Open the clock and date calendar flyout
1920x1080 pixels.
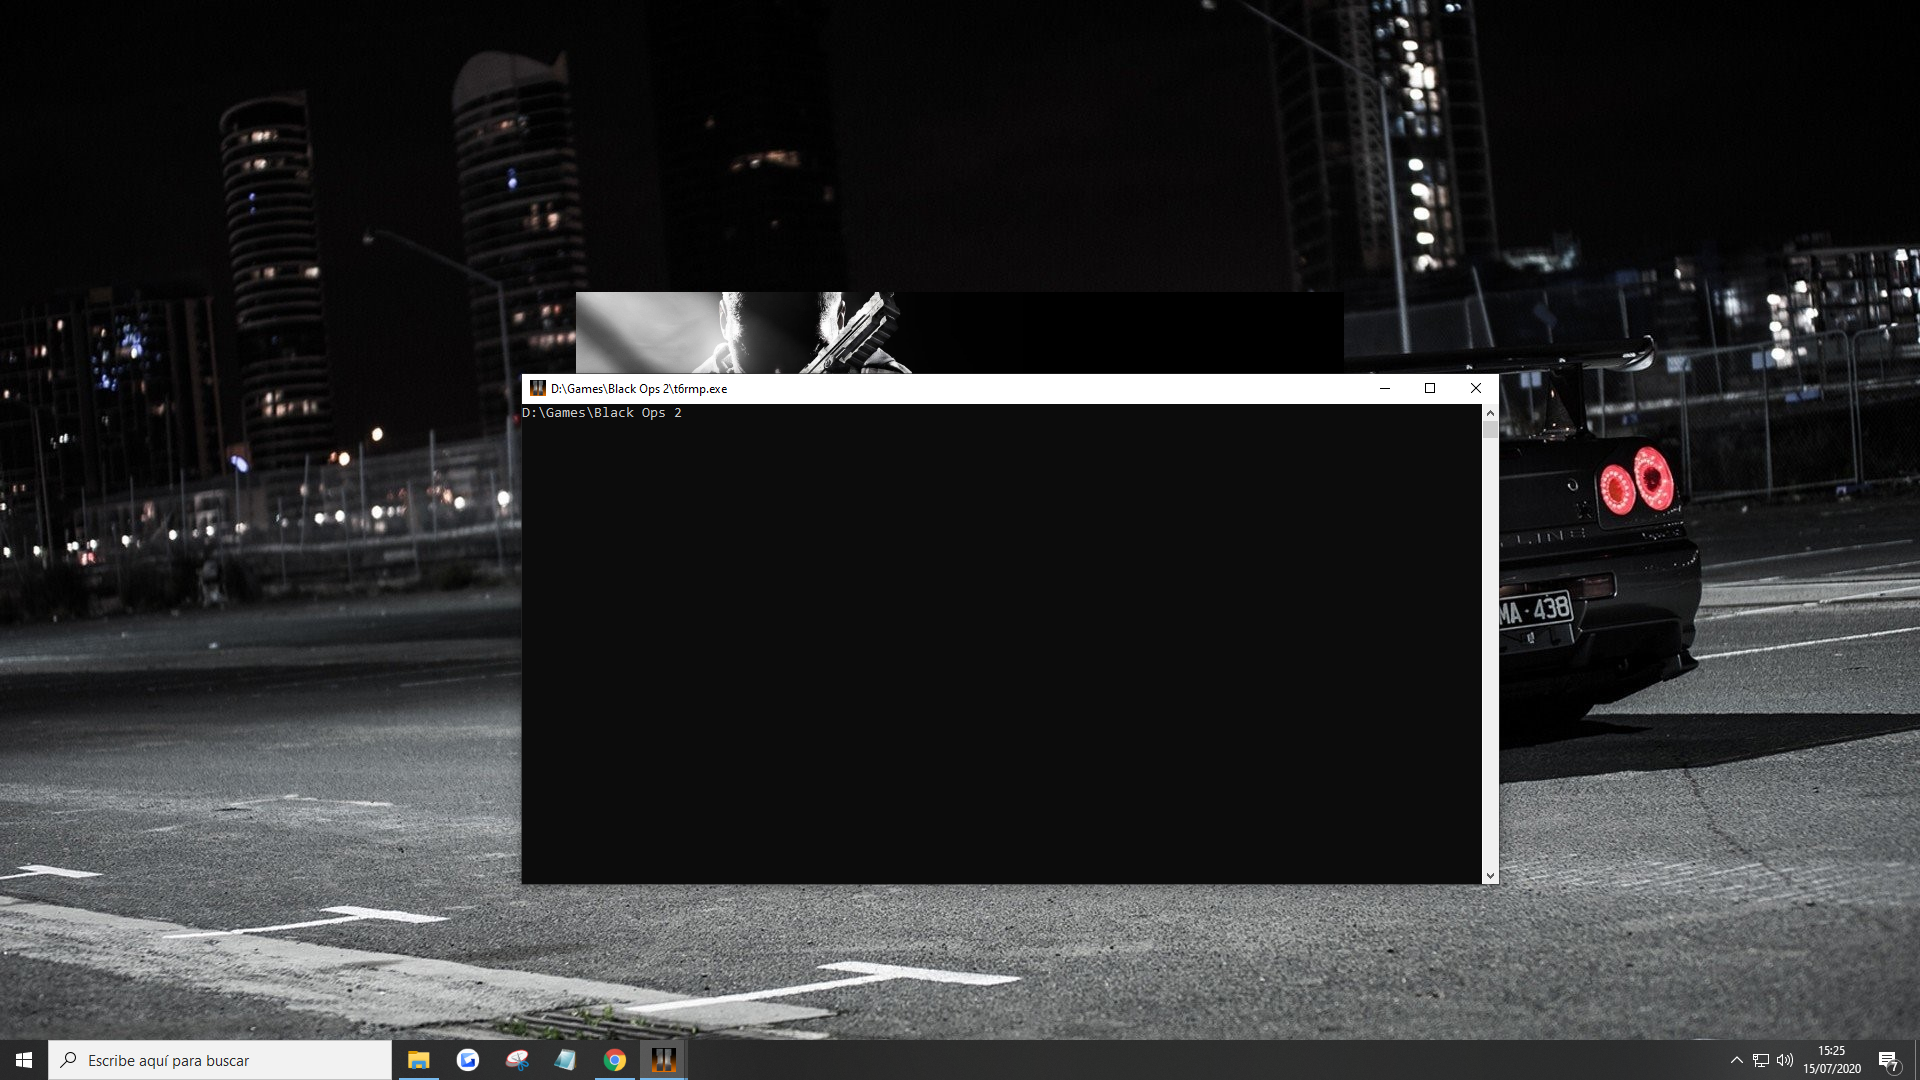coord(1832,1060)
